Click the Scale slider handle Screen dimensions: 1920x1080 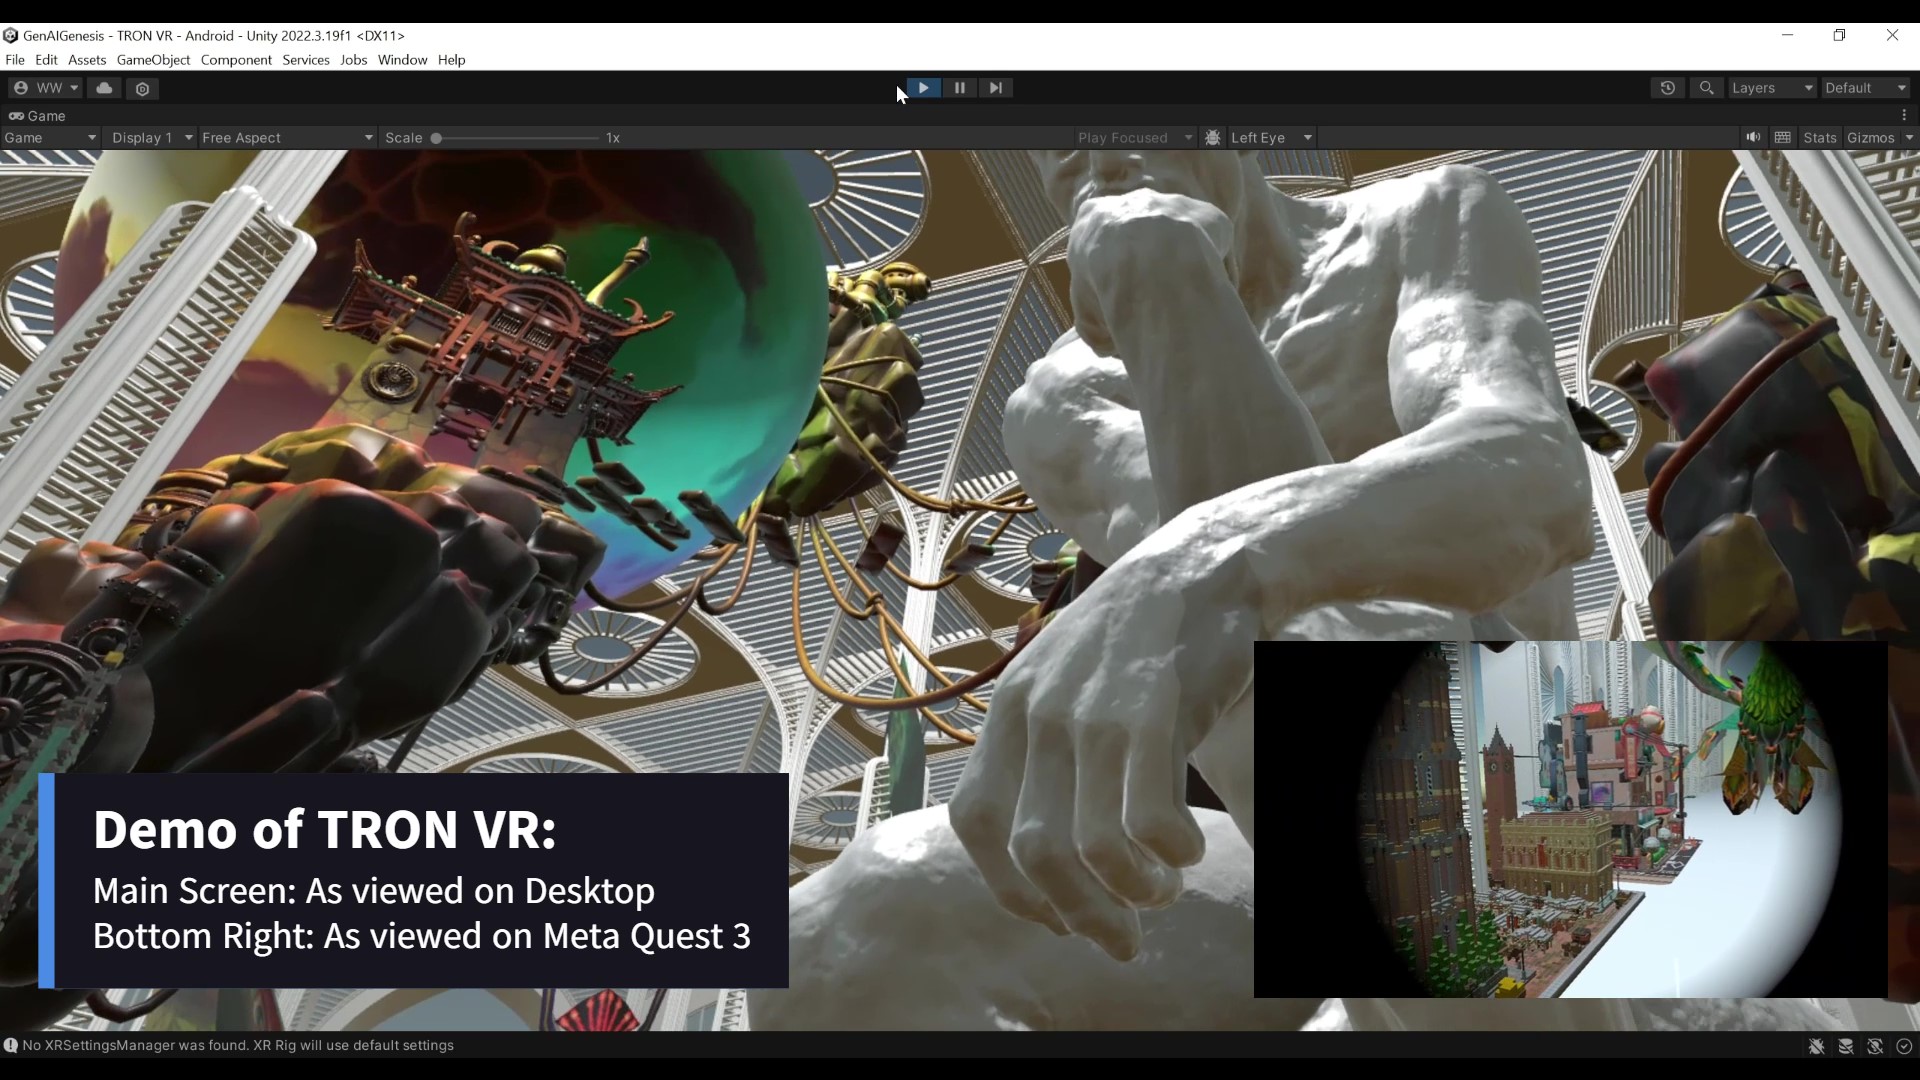pyautogui.click(x=436, y=138)
